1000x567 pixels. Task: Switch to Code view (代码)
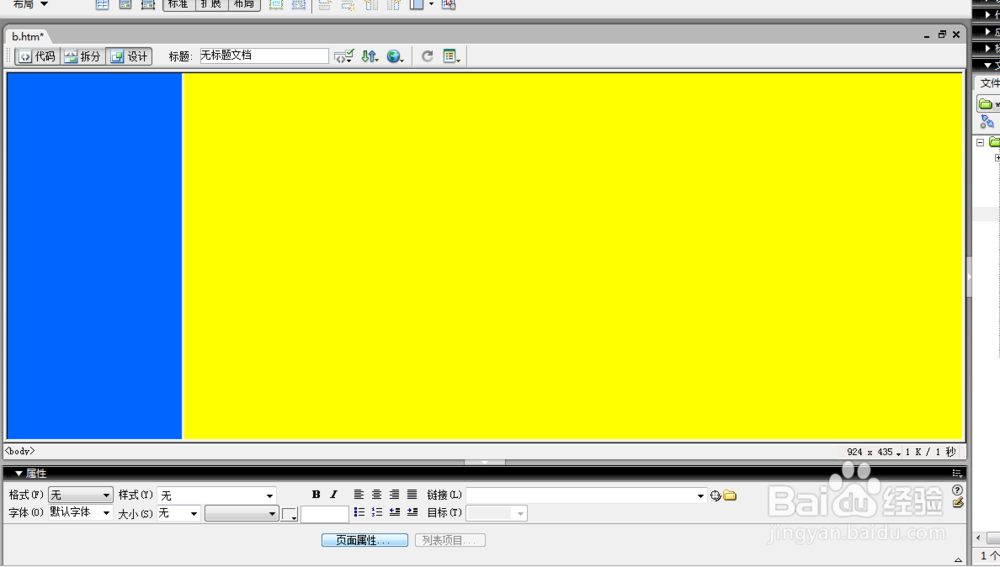click(x=38, y=56)
